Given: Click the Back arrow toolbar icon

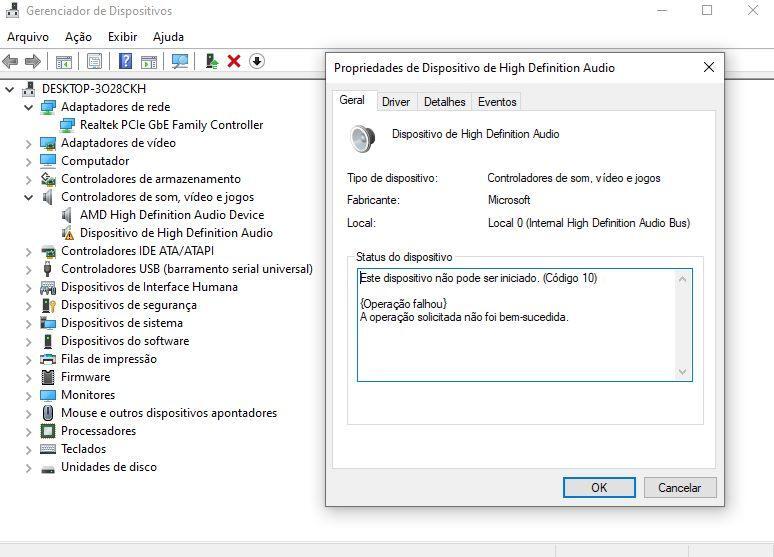Looking at the screenshot, I should click(10, 61).
